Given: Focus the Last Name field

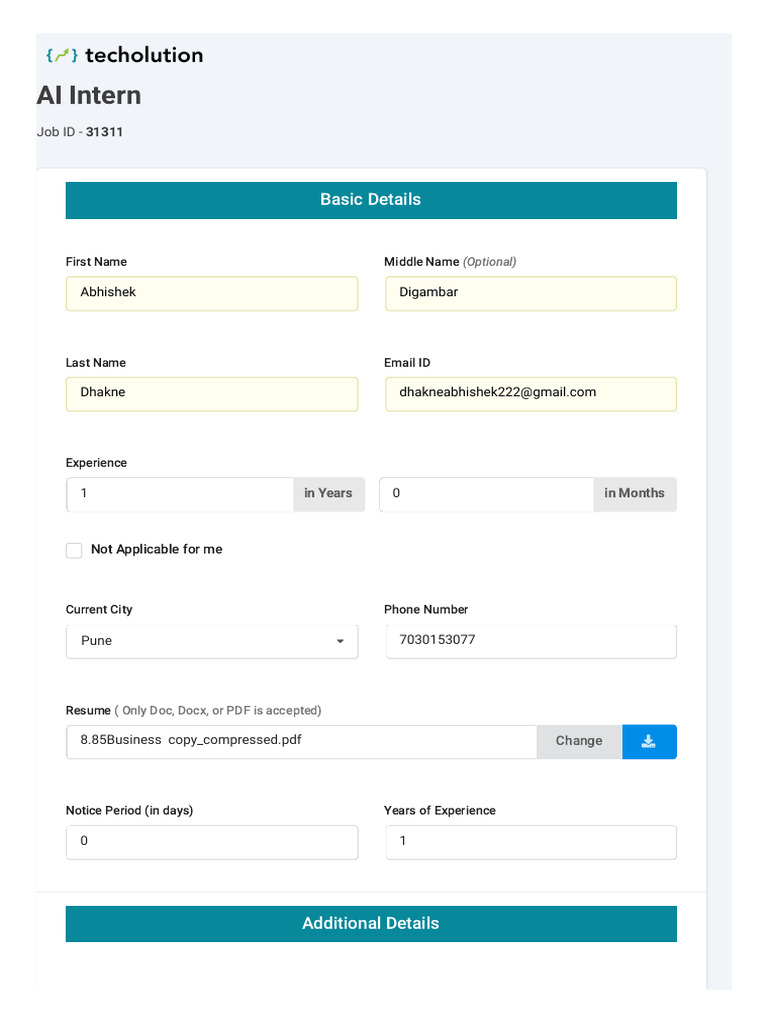Looking at the screenshot, I should coord(212,393).
